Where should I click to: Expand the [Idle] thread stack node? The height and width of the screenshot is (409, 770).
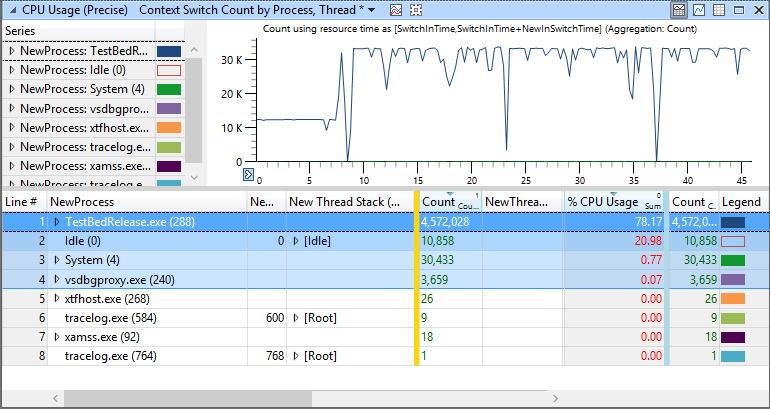point(296,241)
